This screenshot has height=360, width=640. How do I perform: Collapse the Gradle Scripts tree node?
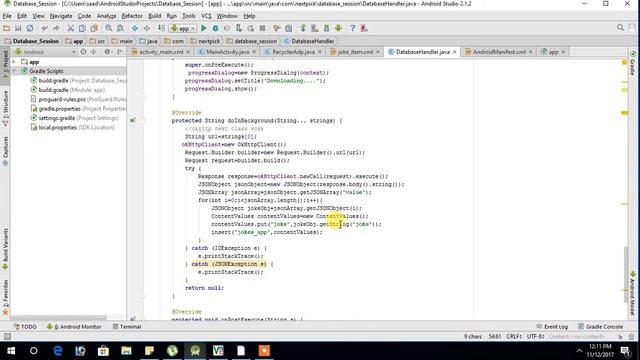pyautogui.click(x=14, y=71)
